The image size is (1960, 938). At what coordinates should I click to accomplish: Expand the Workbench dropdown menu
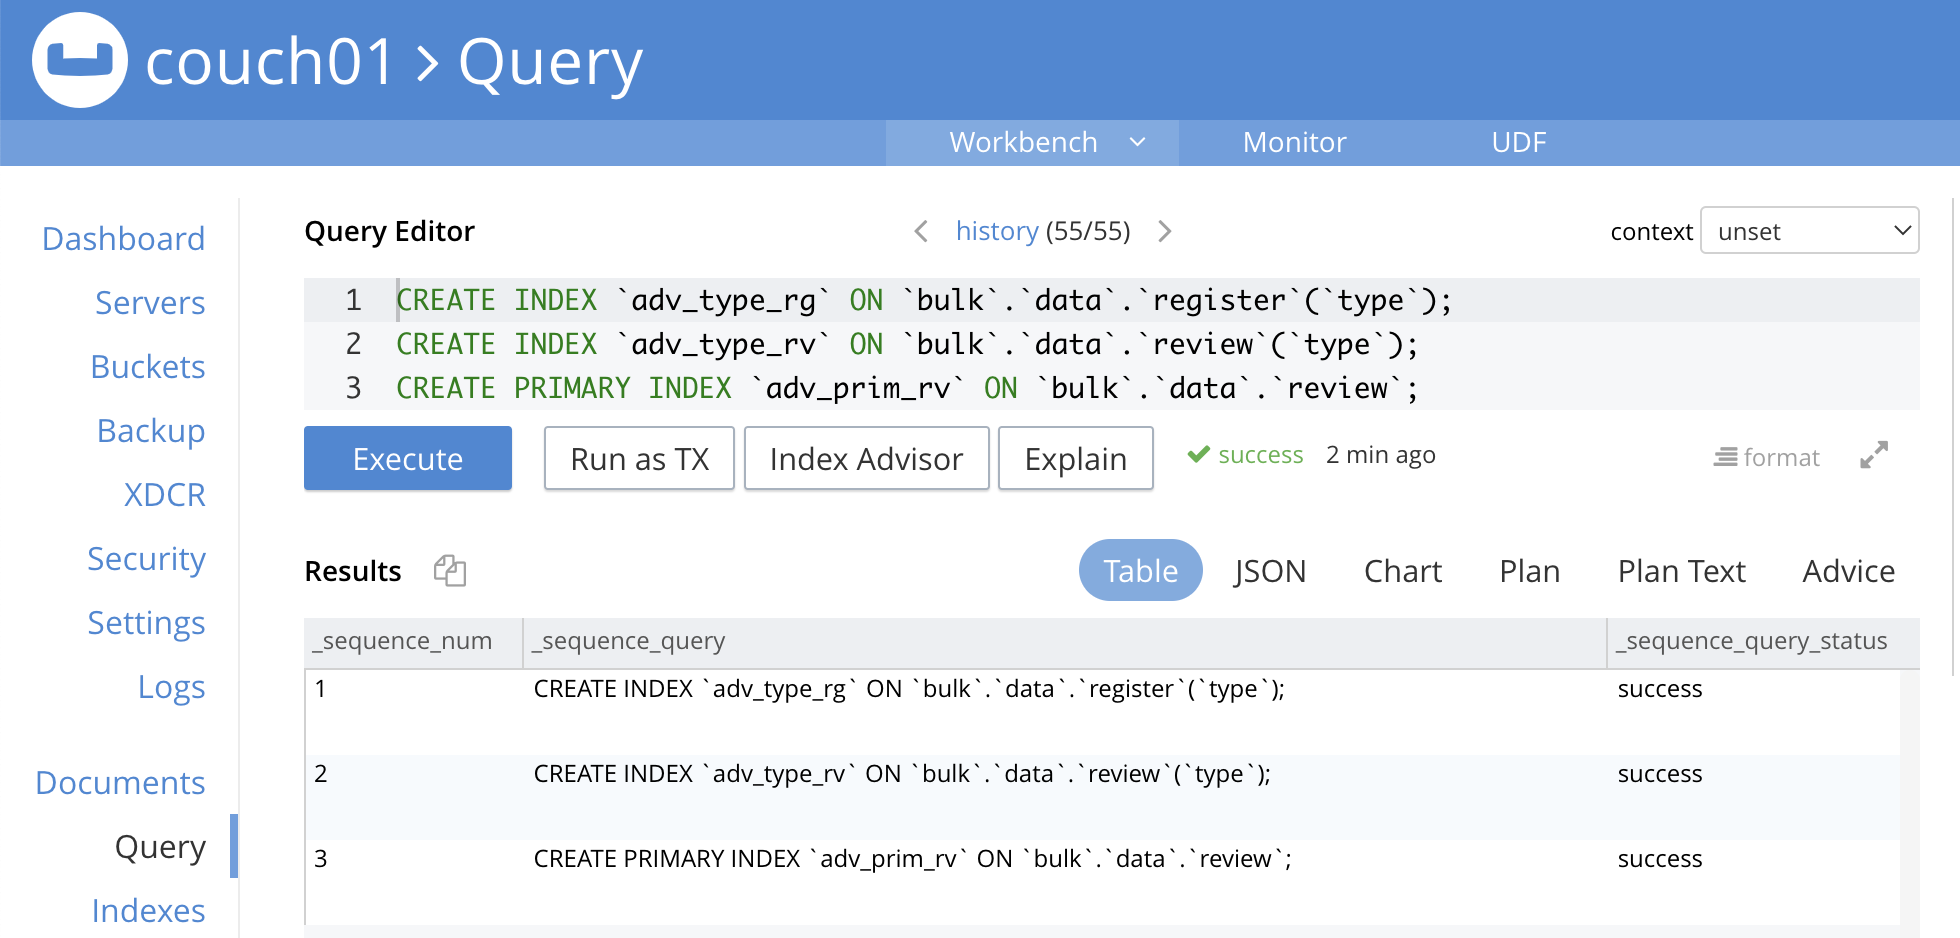1136,142
